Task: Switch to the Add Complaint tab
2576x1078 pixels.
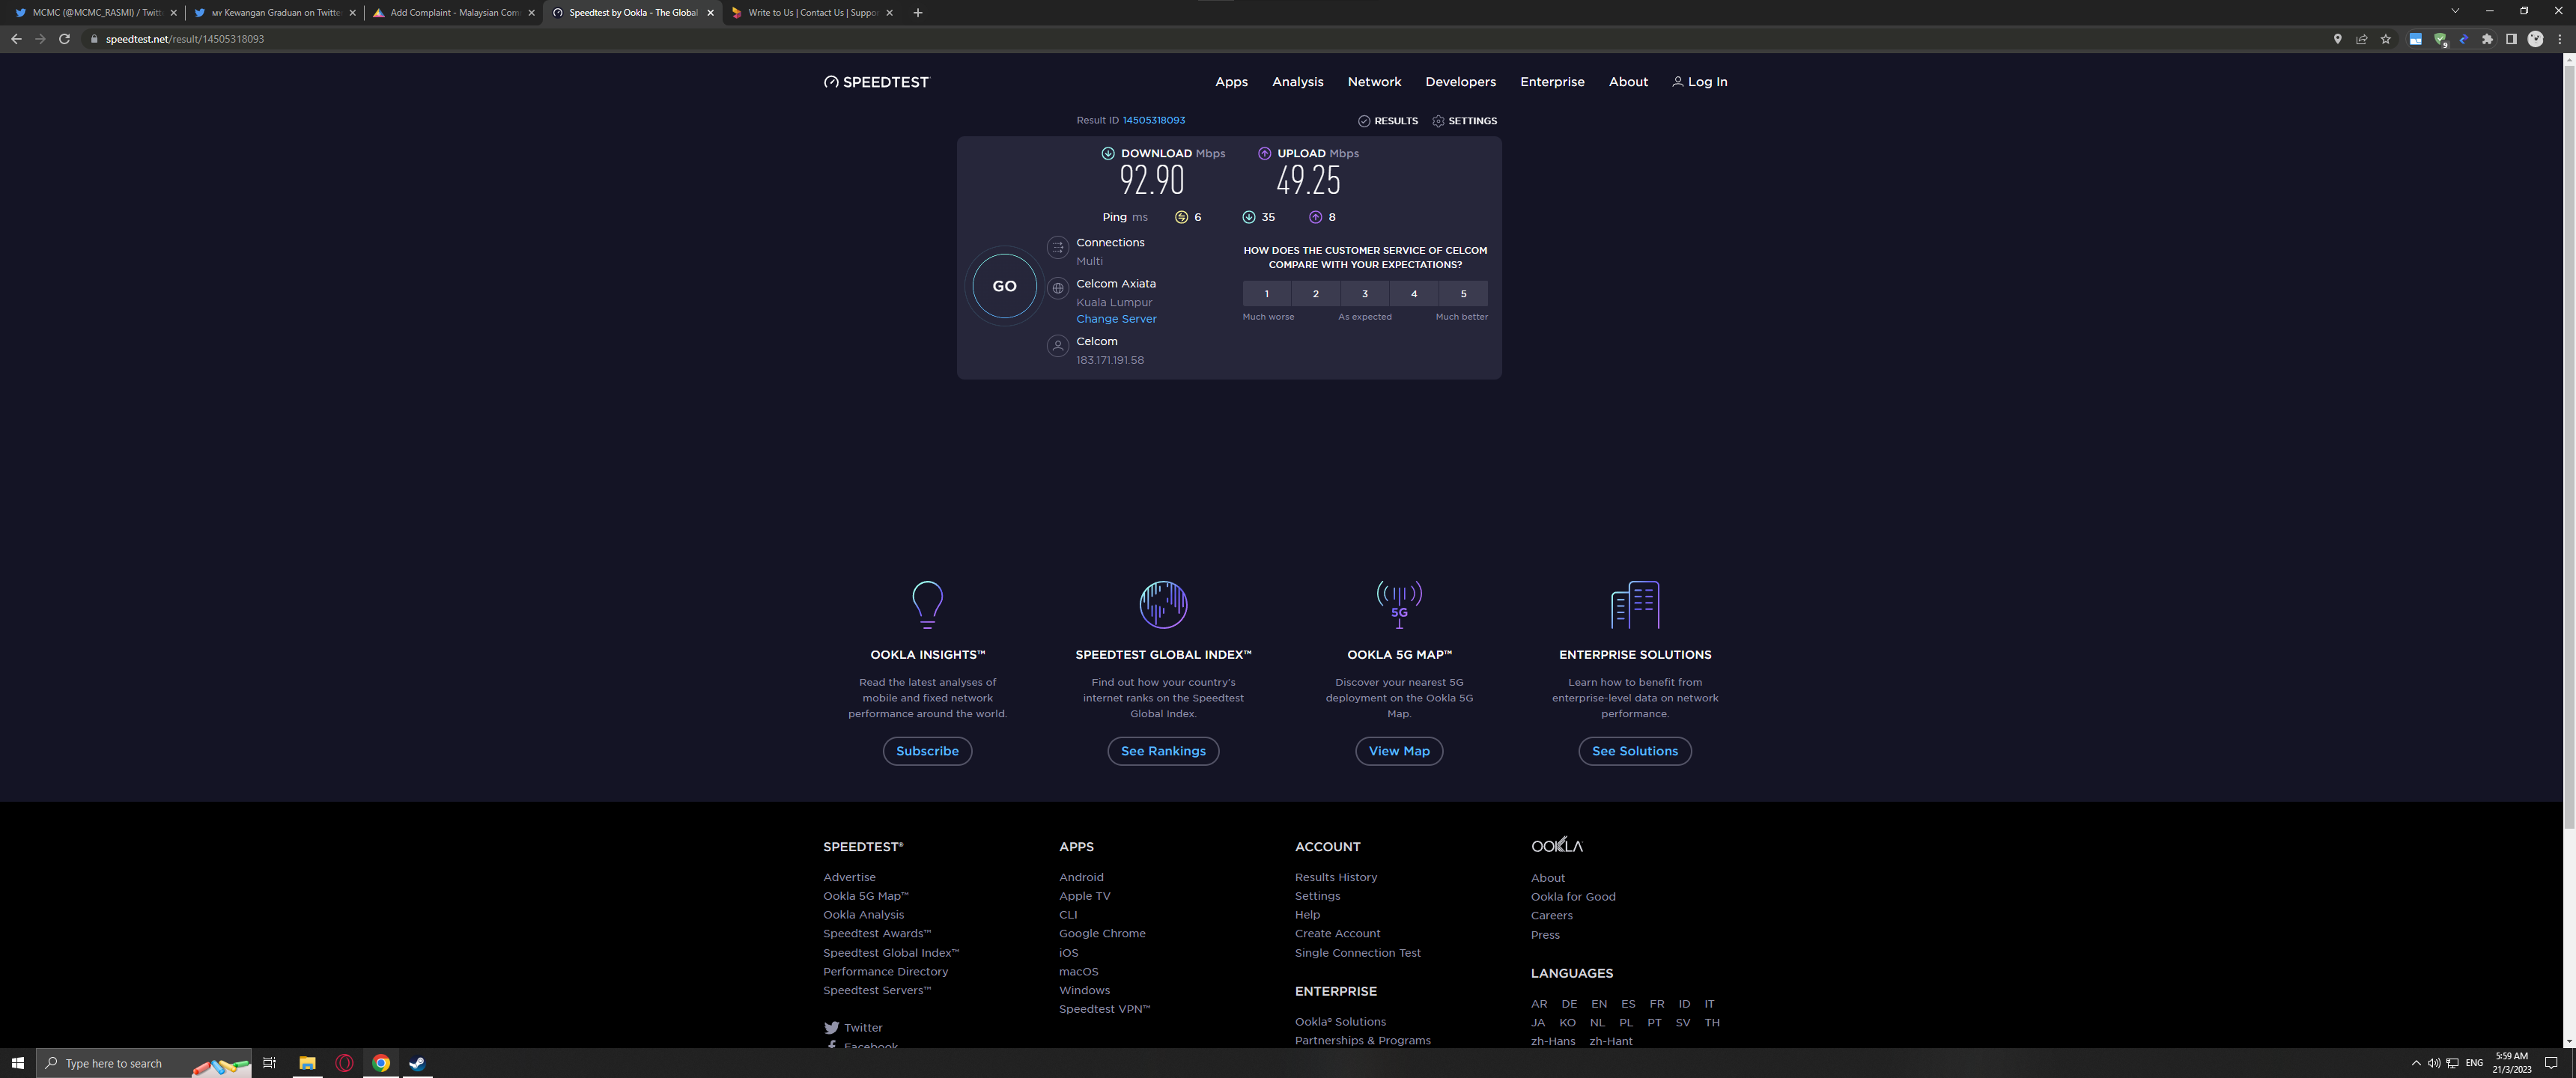Action: point(453,13)
